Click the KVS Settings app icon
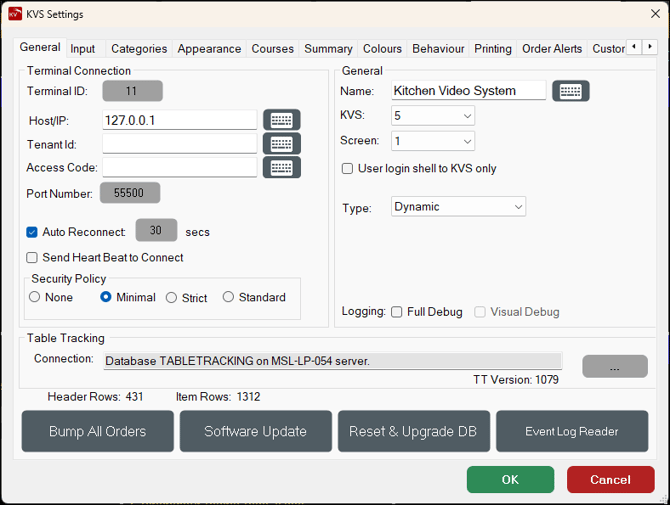The image size is (670, 505). (x=15, y=14)
